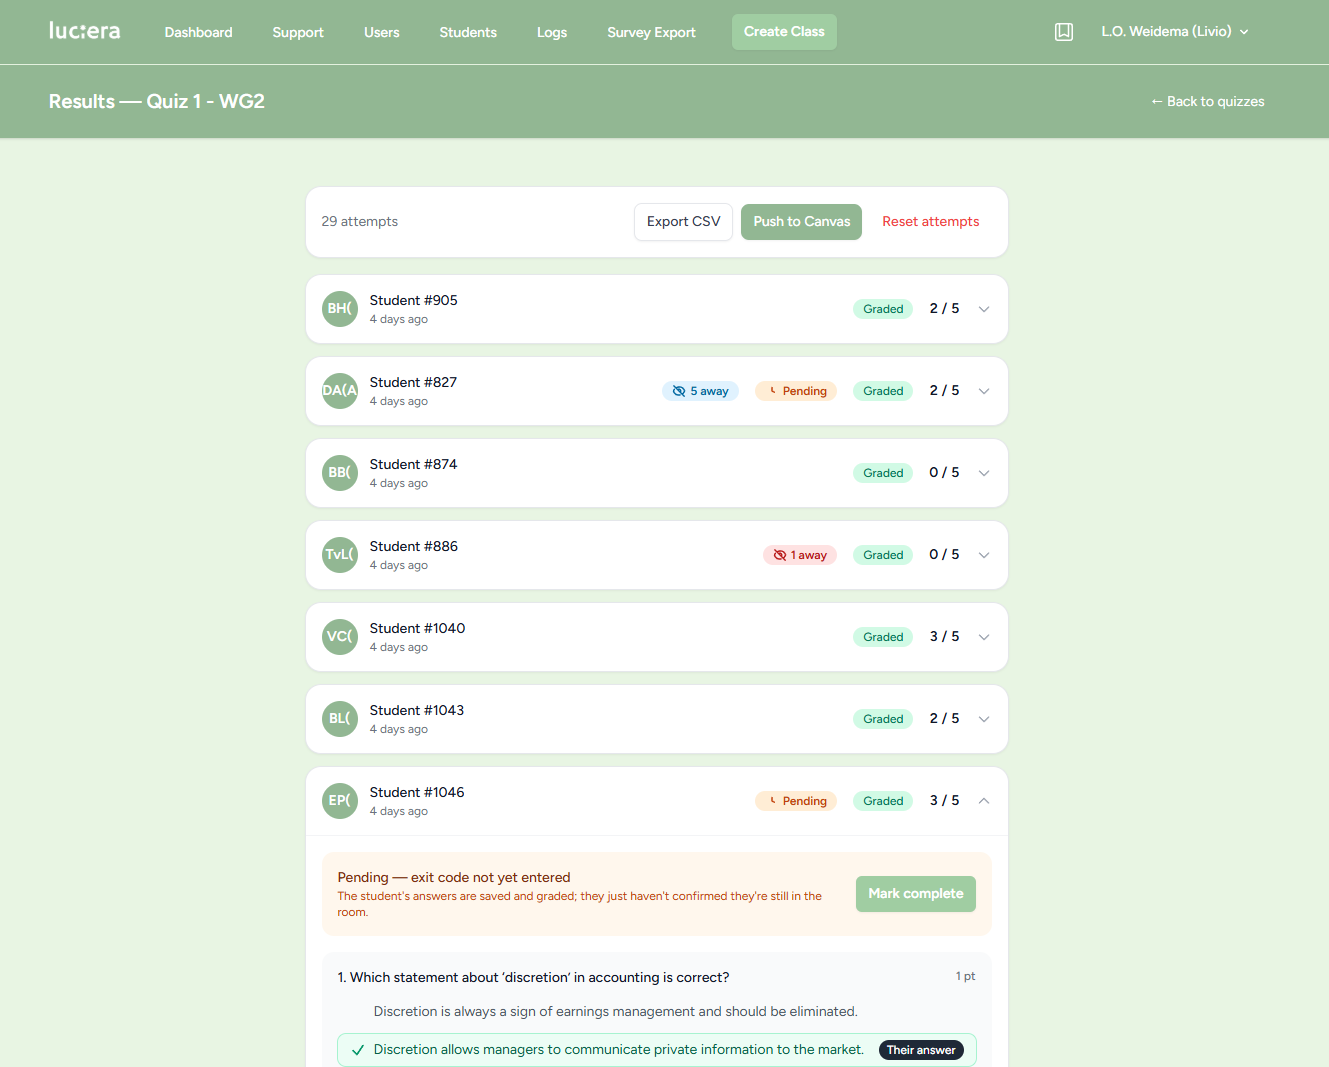1329x1067 pixels.
Task: Click the '5 away' badge on Student #827
Action: tap(700, 391)
